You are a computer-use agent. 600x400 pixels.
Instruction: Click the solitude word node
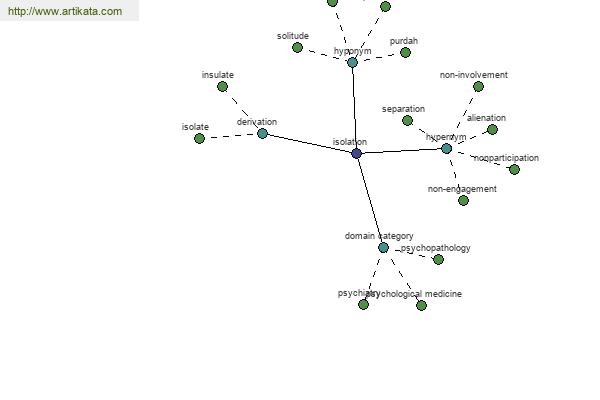[297, 48]
